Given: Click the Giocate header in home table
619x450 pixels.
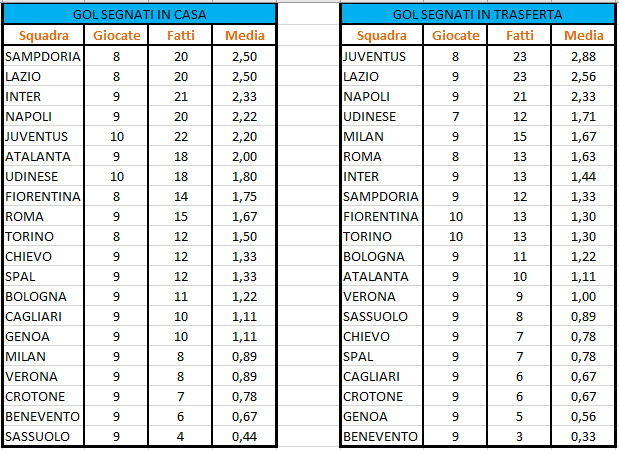Looking at the screenshot, I should point(116,35).
